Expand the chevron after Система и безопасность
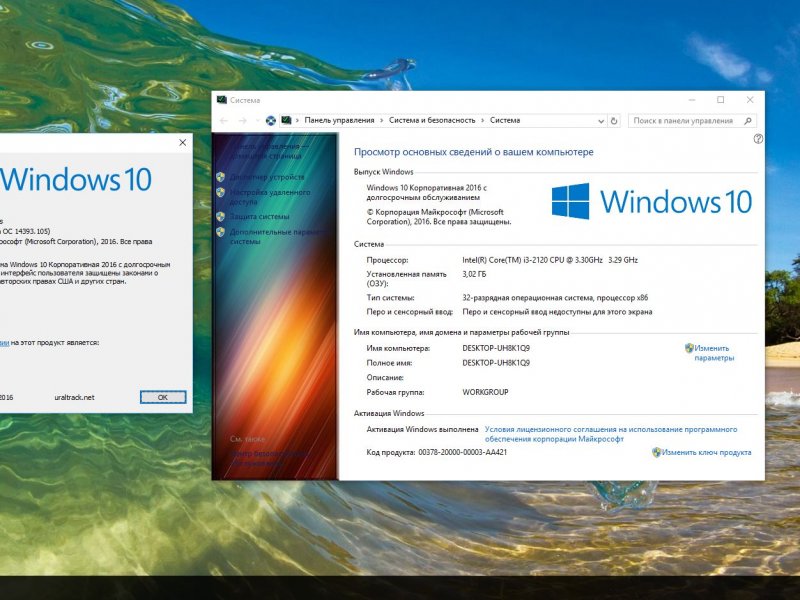This screenshot has height=600, width=800. pyautogui.click(x=483, y=121)
